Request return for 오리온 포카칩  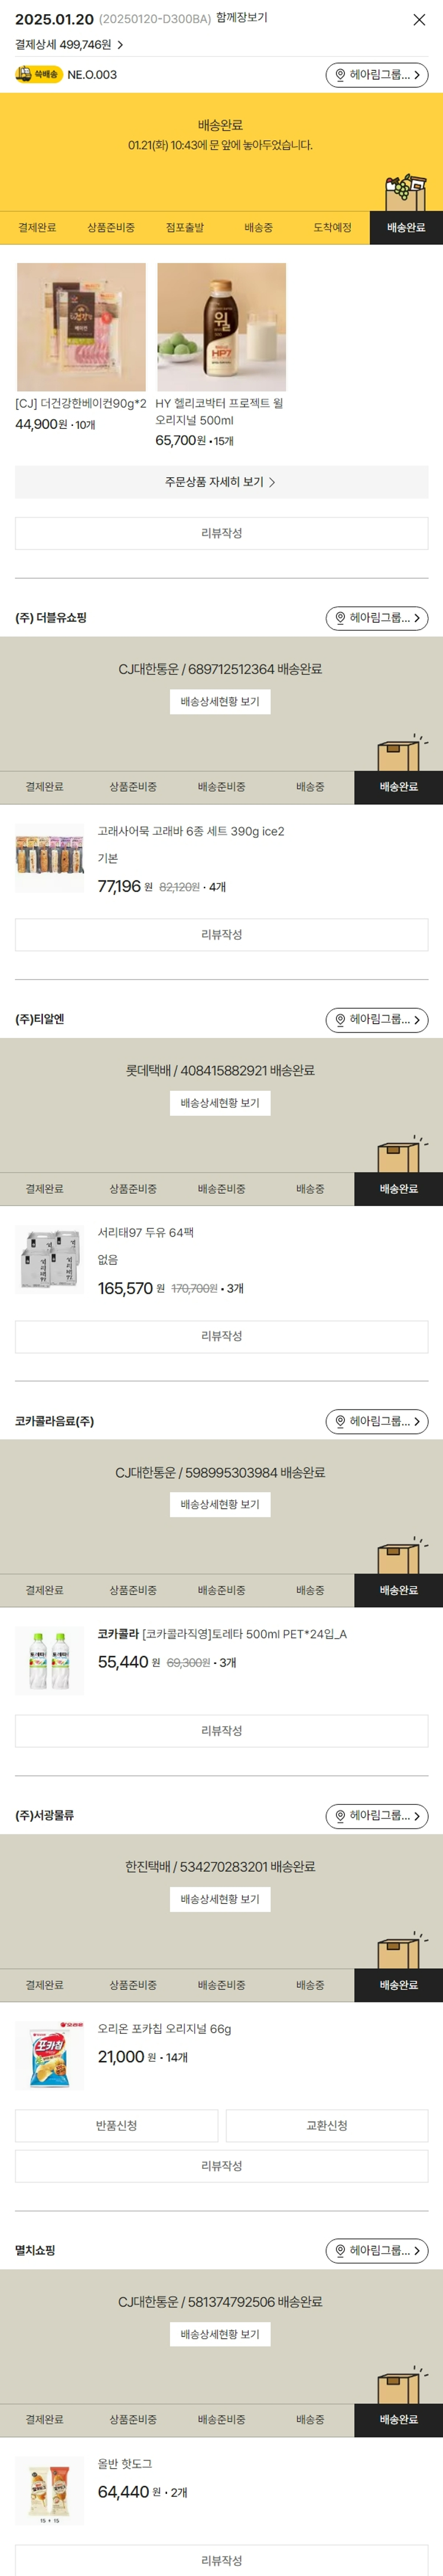(x=116, y=2125)
